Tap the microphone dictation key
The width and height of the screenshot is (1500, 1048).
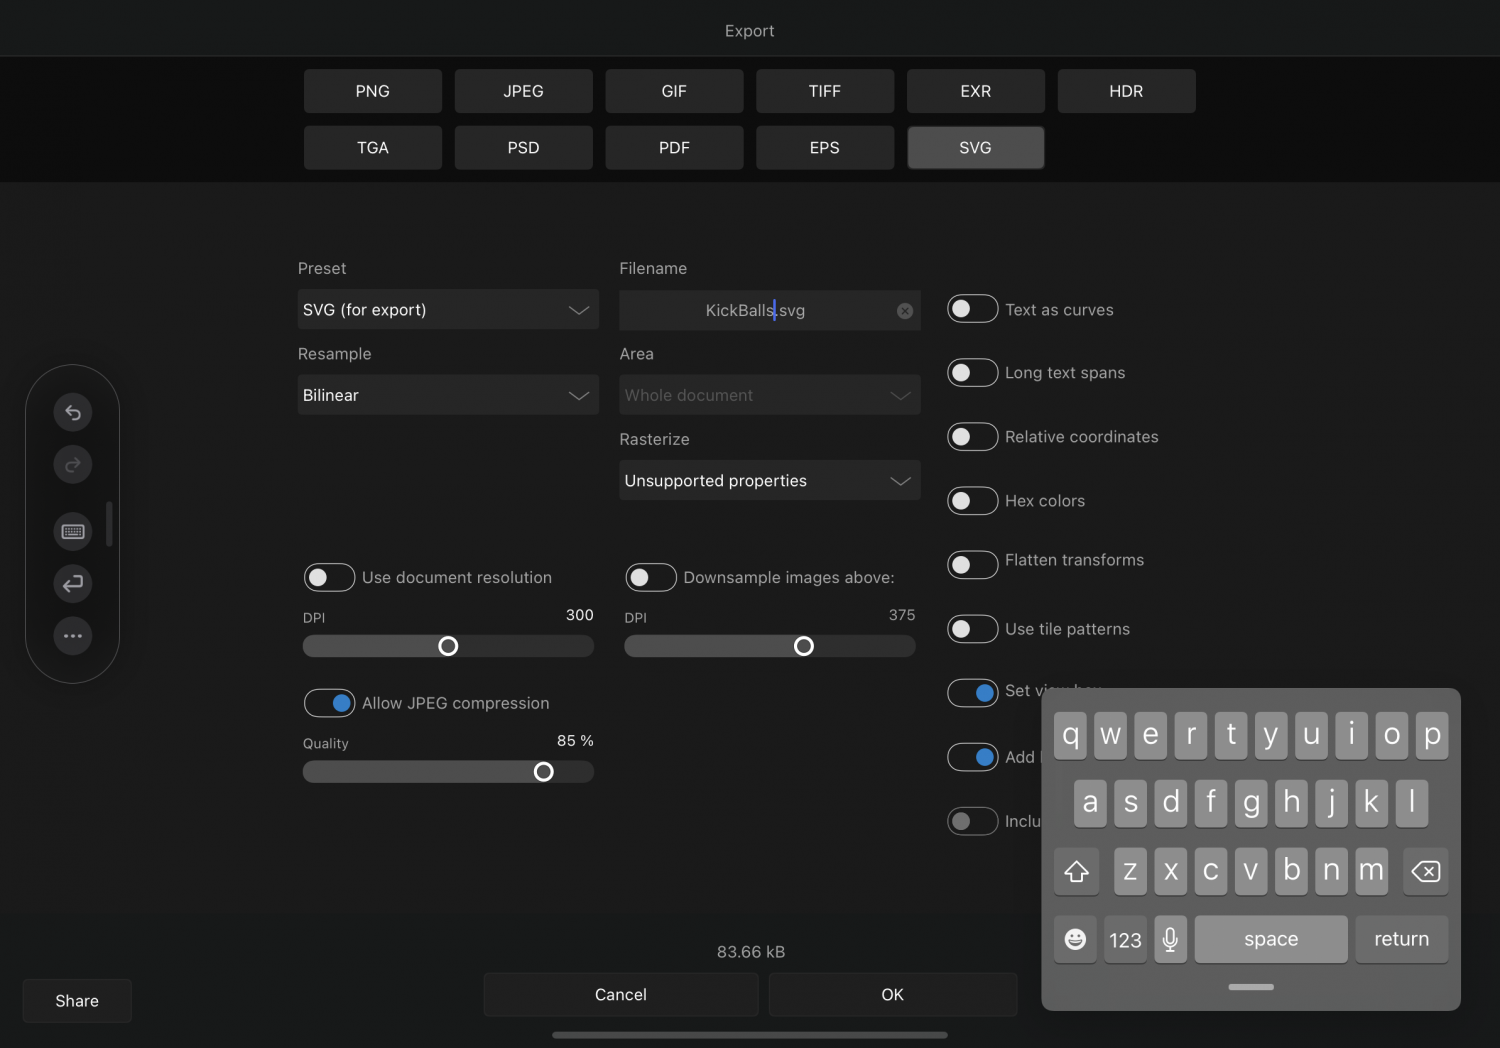tap(1170, 939)
